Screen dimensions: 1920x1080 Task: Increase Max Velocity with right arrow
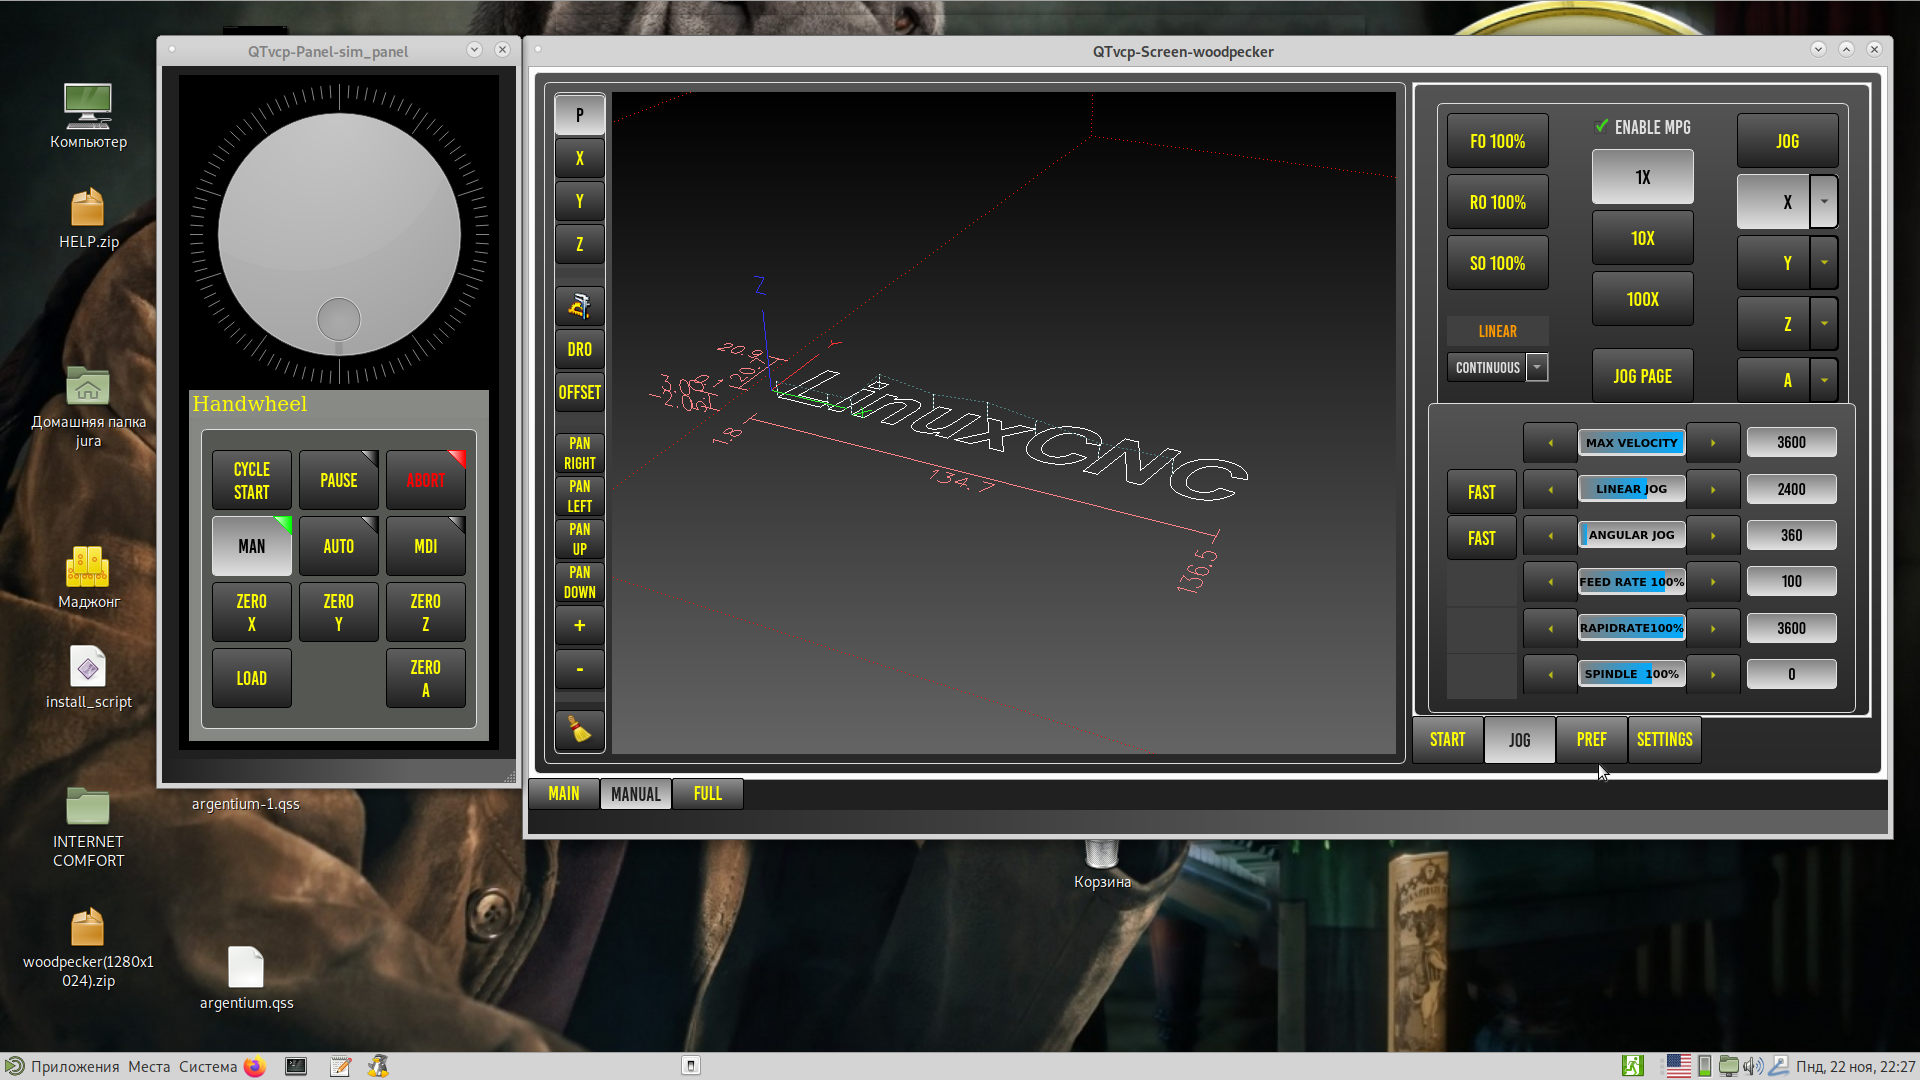coord(1713,442)
